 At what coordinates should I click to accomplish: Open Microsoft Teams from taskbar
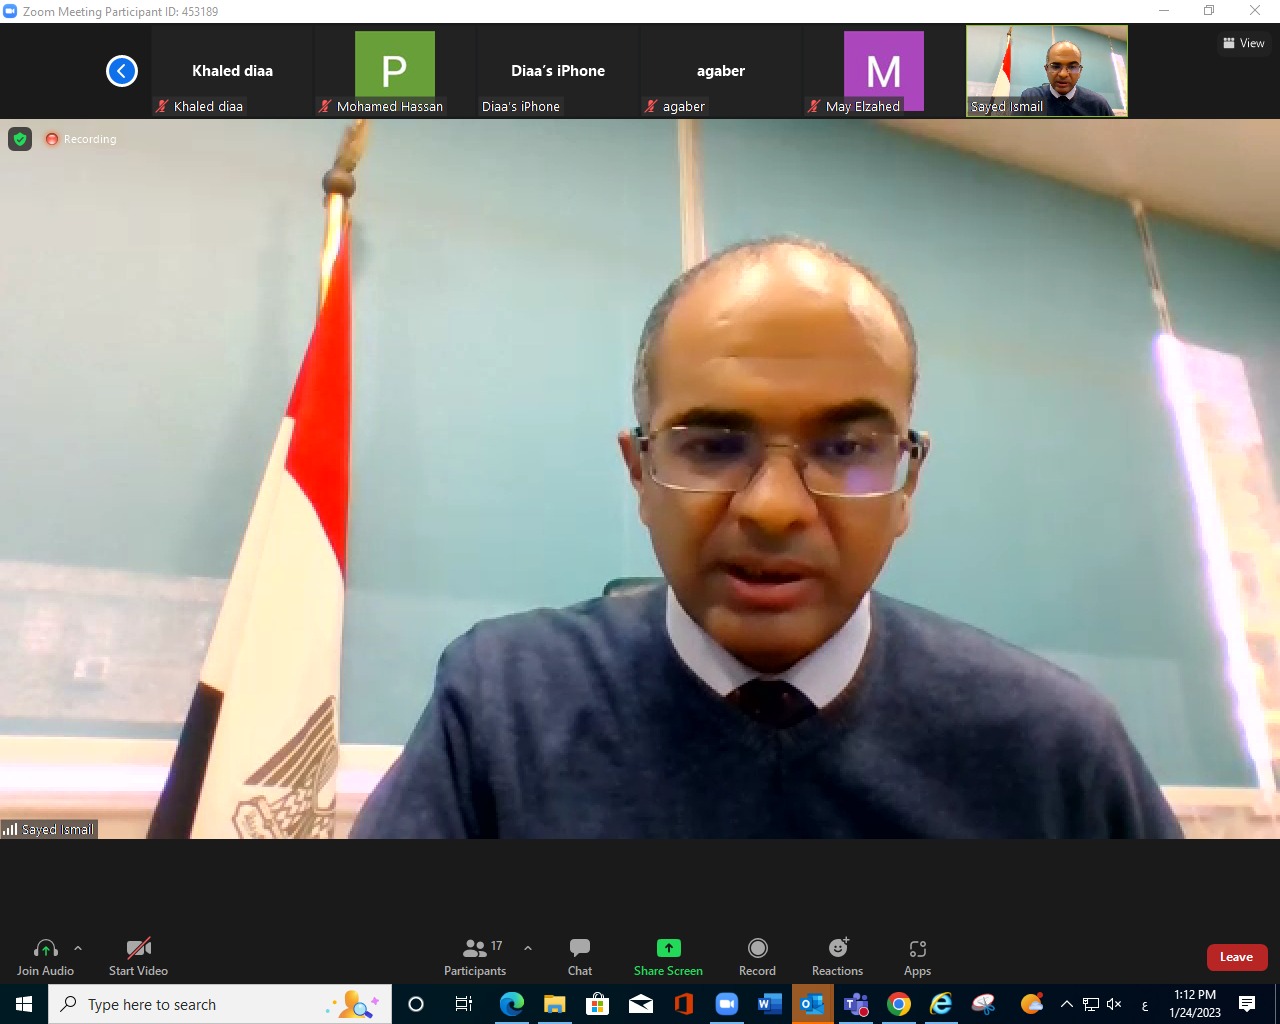pos(856,1004)
